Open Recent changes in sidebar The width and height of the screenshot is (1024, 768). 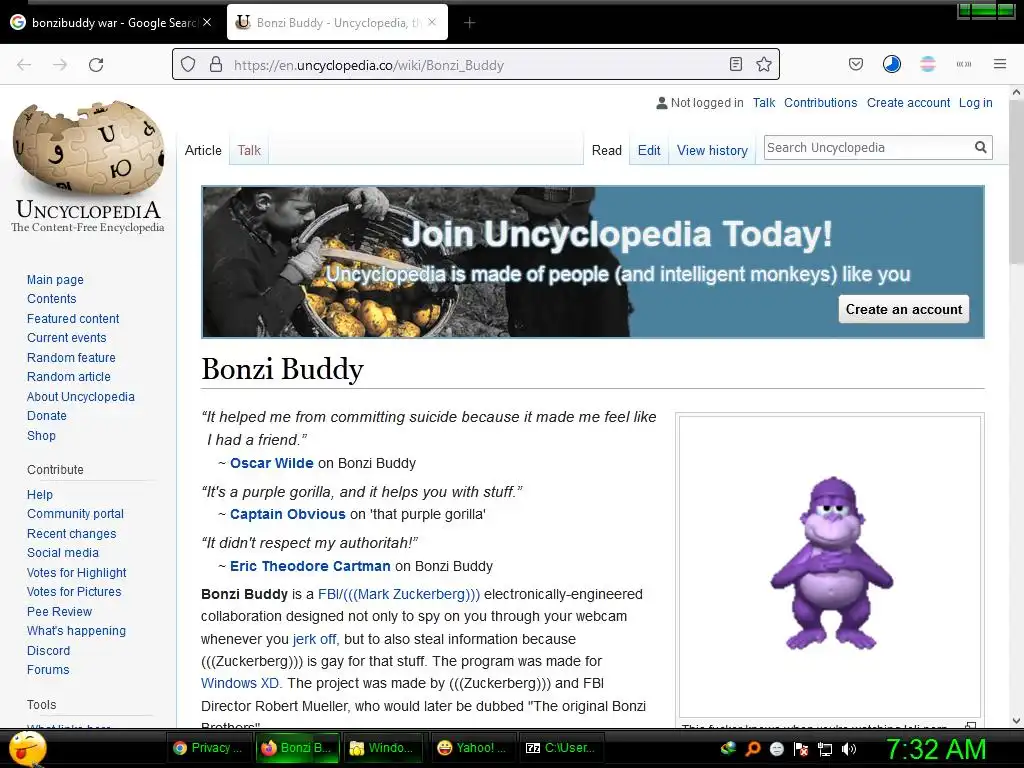[71, 534]
